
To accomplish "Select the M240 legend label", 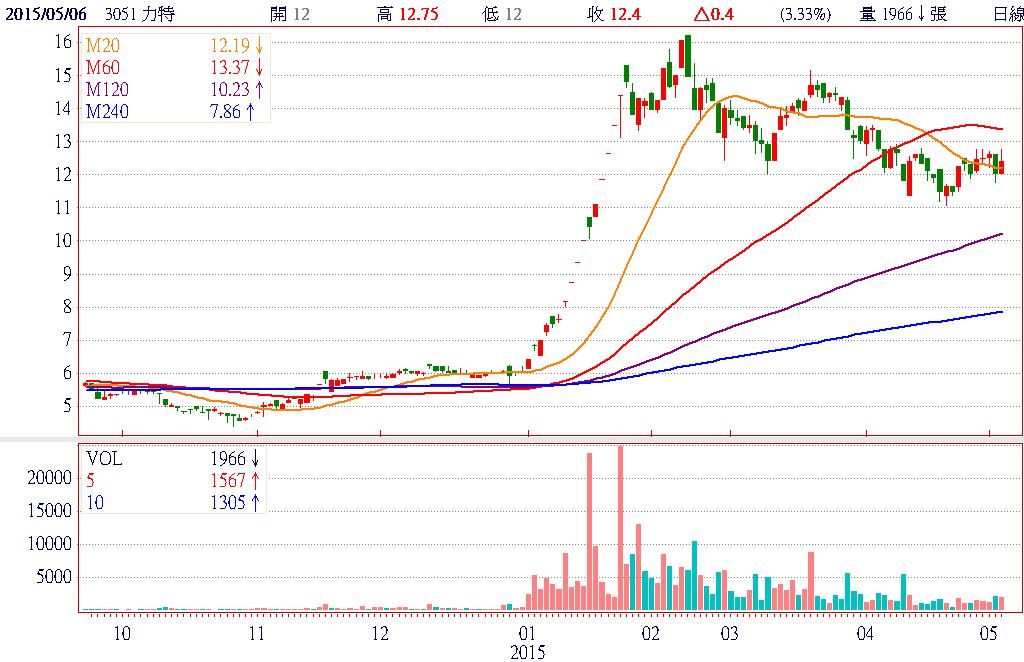I will point(106,111).
